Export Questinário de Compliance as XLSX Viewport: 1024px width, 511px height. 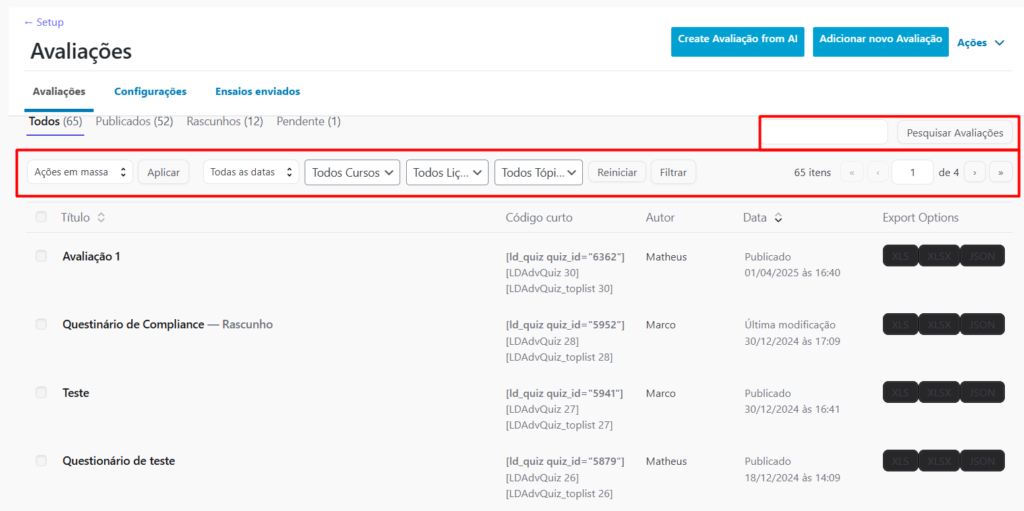point(940,325)
